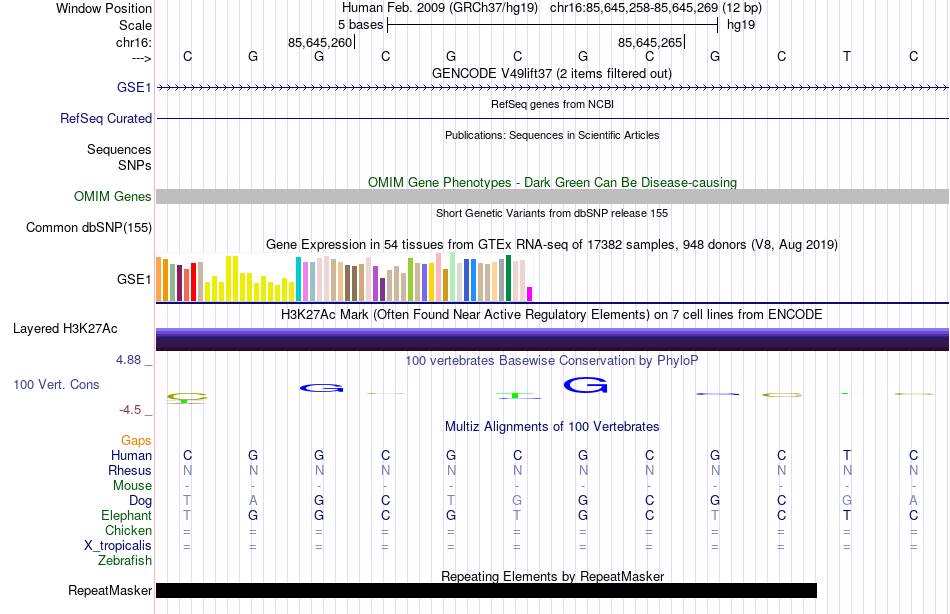
Task: Open the Layered H3K27Ac track label
Action: (65, 329)
